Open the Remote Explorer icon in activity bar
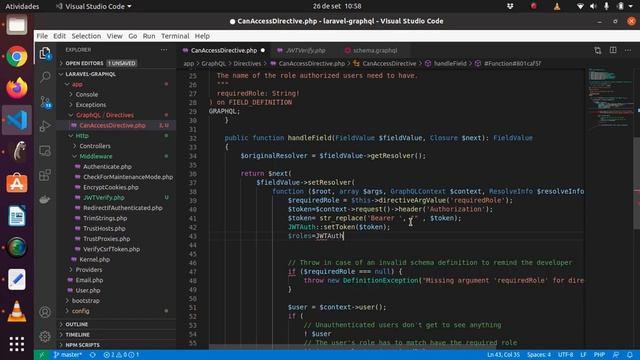The width and height of the screenshot is (640, 360). 45,151
